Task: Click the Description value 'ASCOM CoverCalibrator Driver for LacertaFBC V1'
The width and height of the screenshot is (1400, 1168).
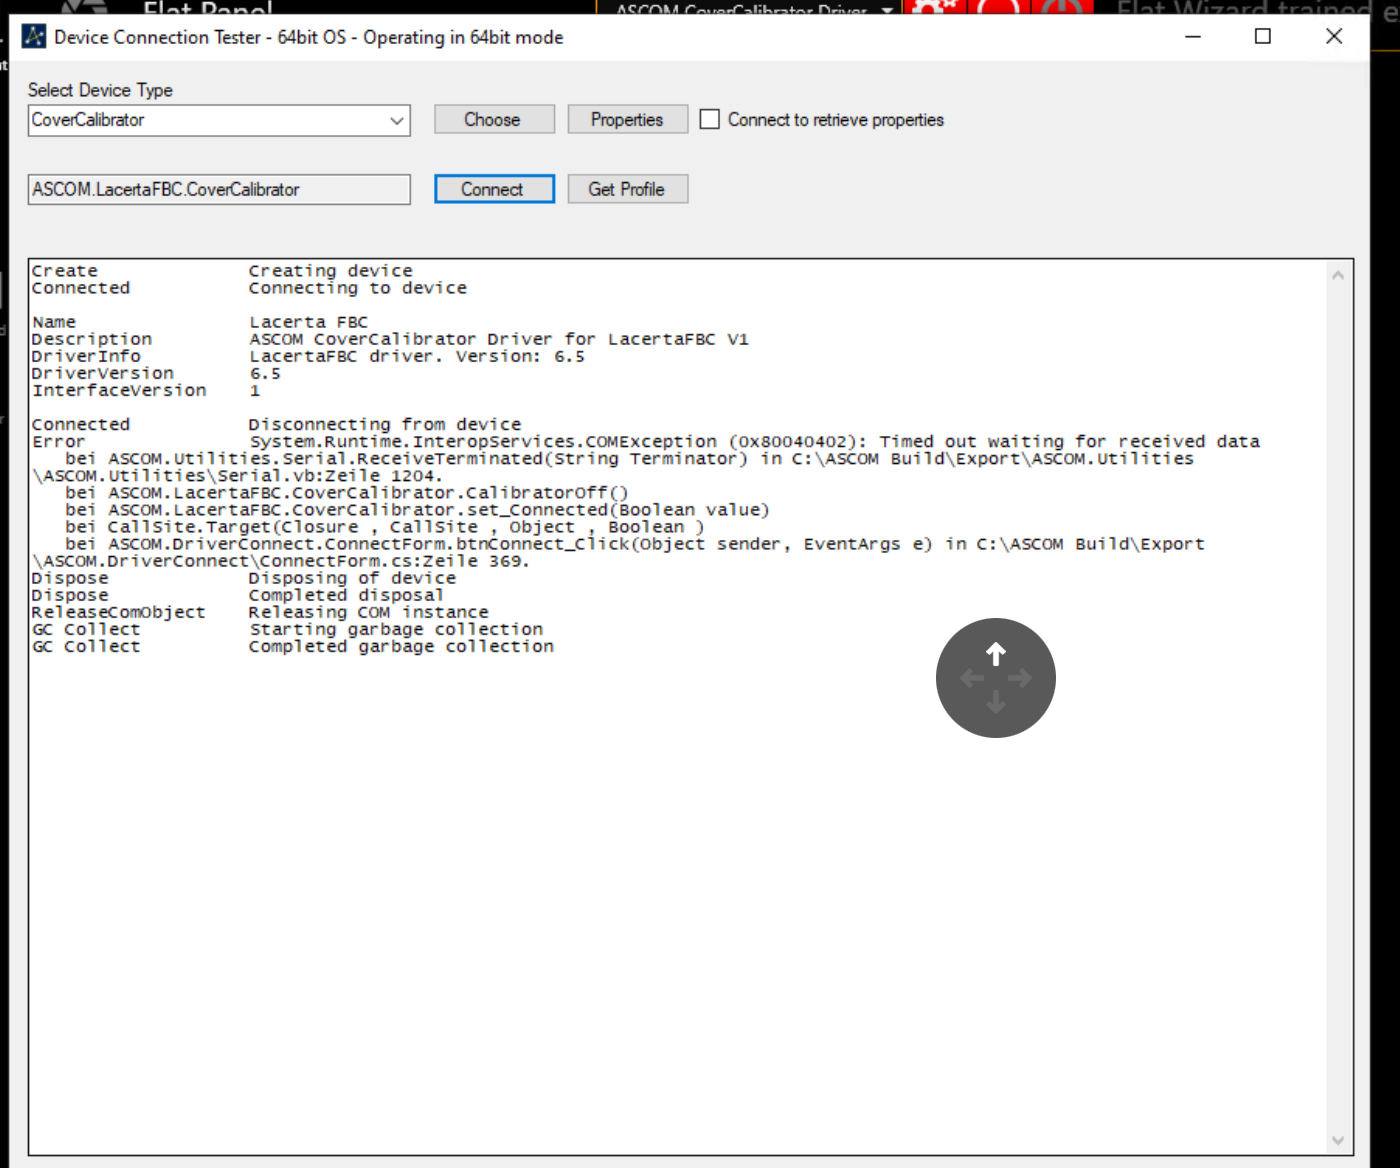Action: [498, 339]
